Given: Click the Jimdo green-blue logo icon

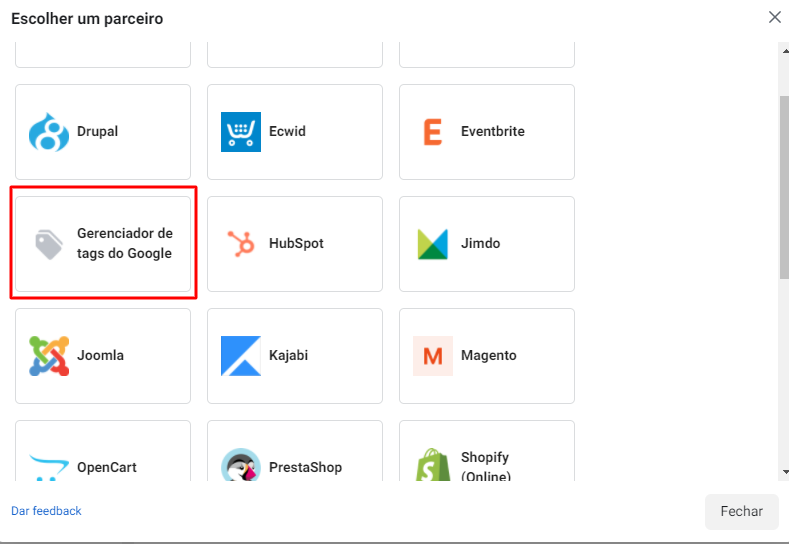Looking at the screenshot, I should (433, 244).
